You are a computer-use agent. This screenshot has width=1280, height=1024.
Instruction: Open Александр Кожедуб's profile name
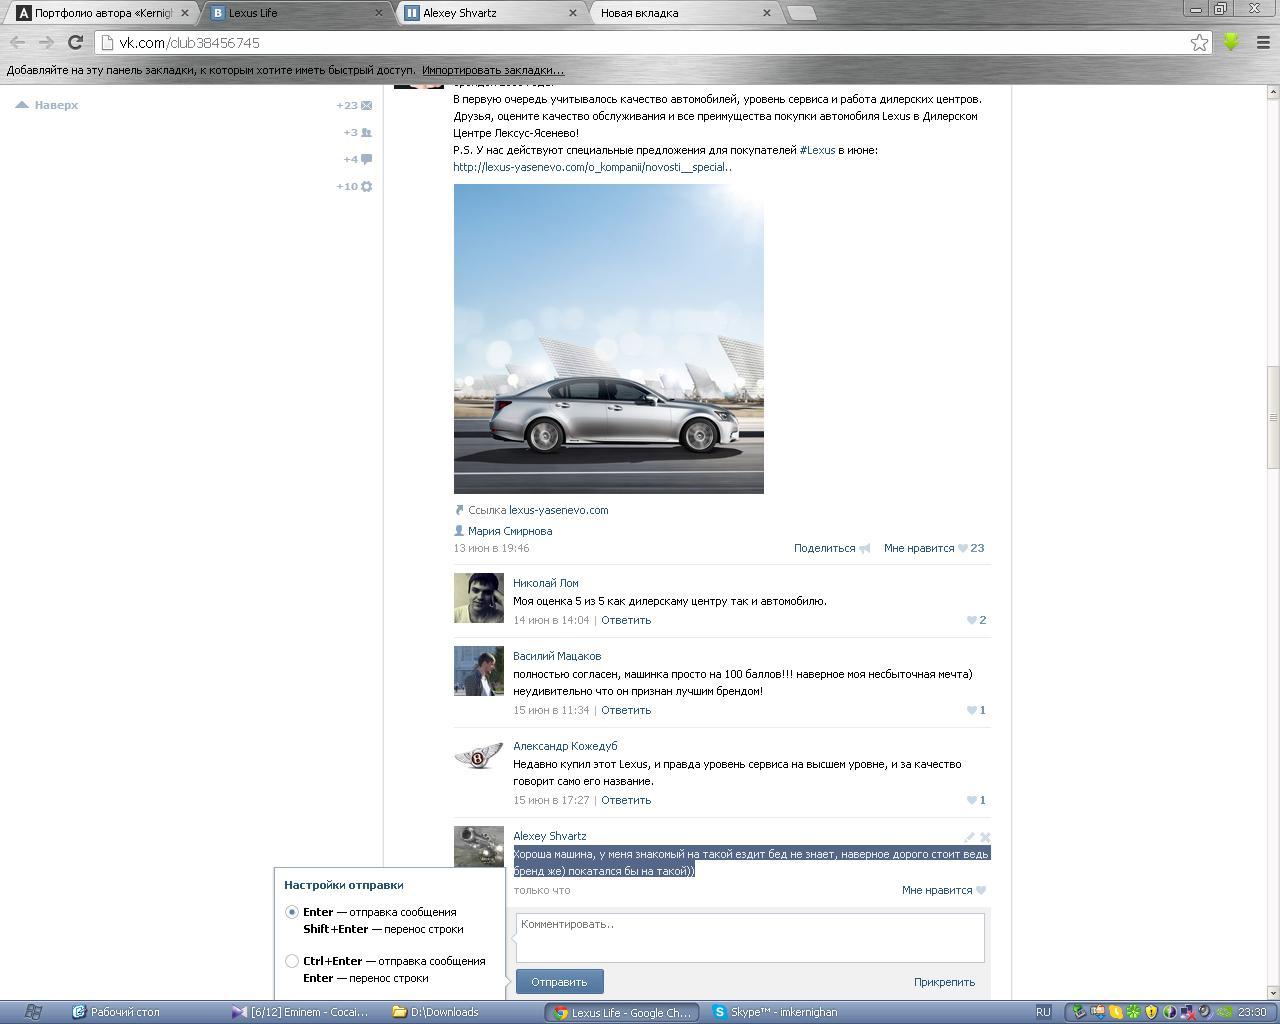(x=565, y=746)
